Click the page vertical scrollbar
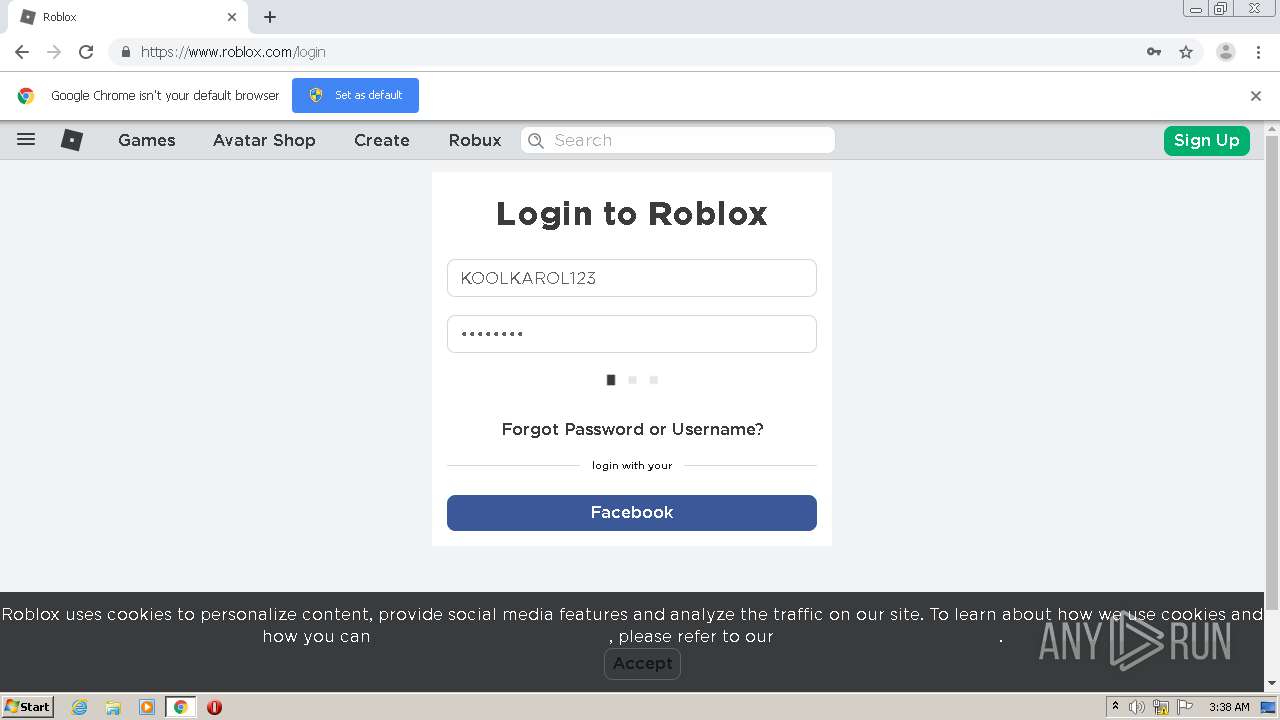 coord(1272,372)
